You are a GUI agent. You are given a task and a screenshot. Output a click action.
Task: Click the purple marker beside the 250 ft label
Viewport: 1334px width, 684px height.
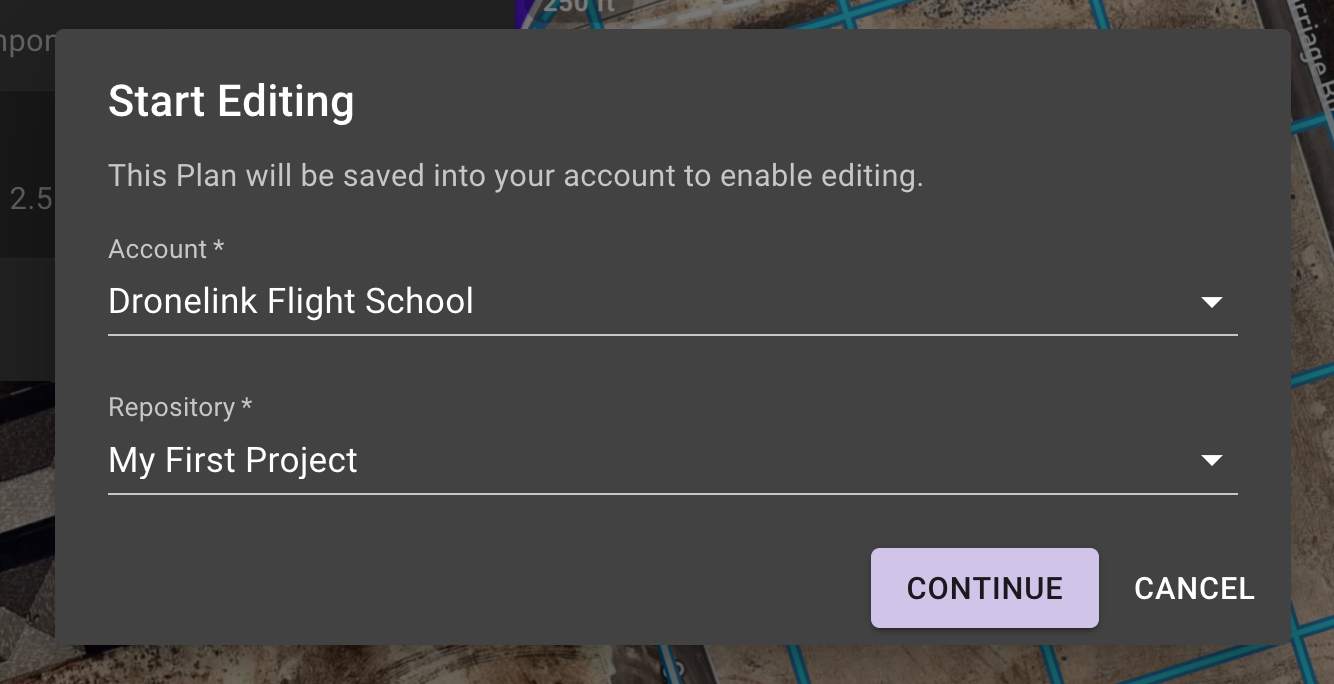pos(528,12)
